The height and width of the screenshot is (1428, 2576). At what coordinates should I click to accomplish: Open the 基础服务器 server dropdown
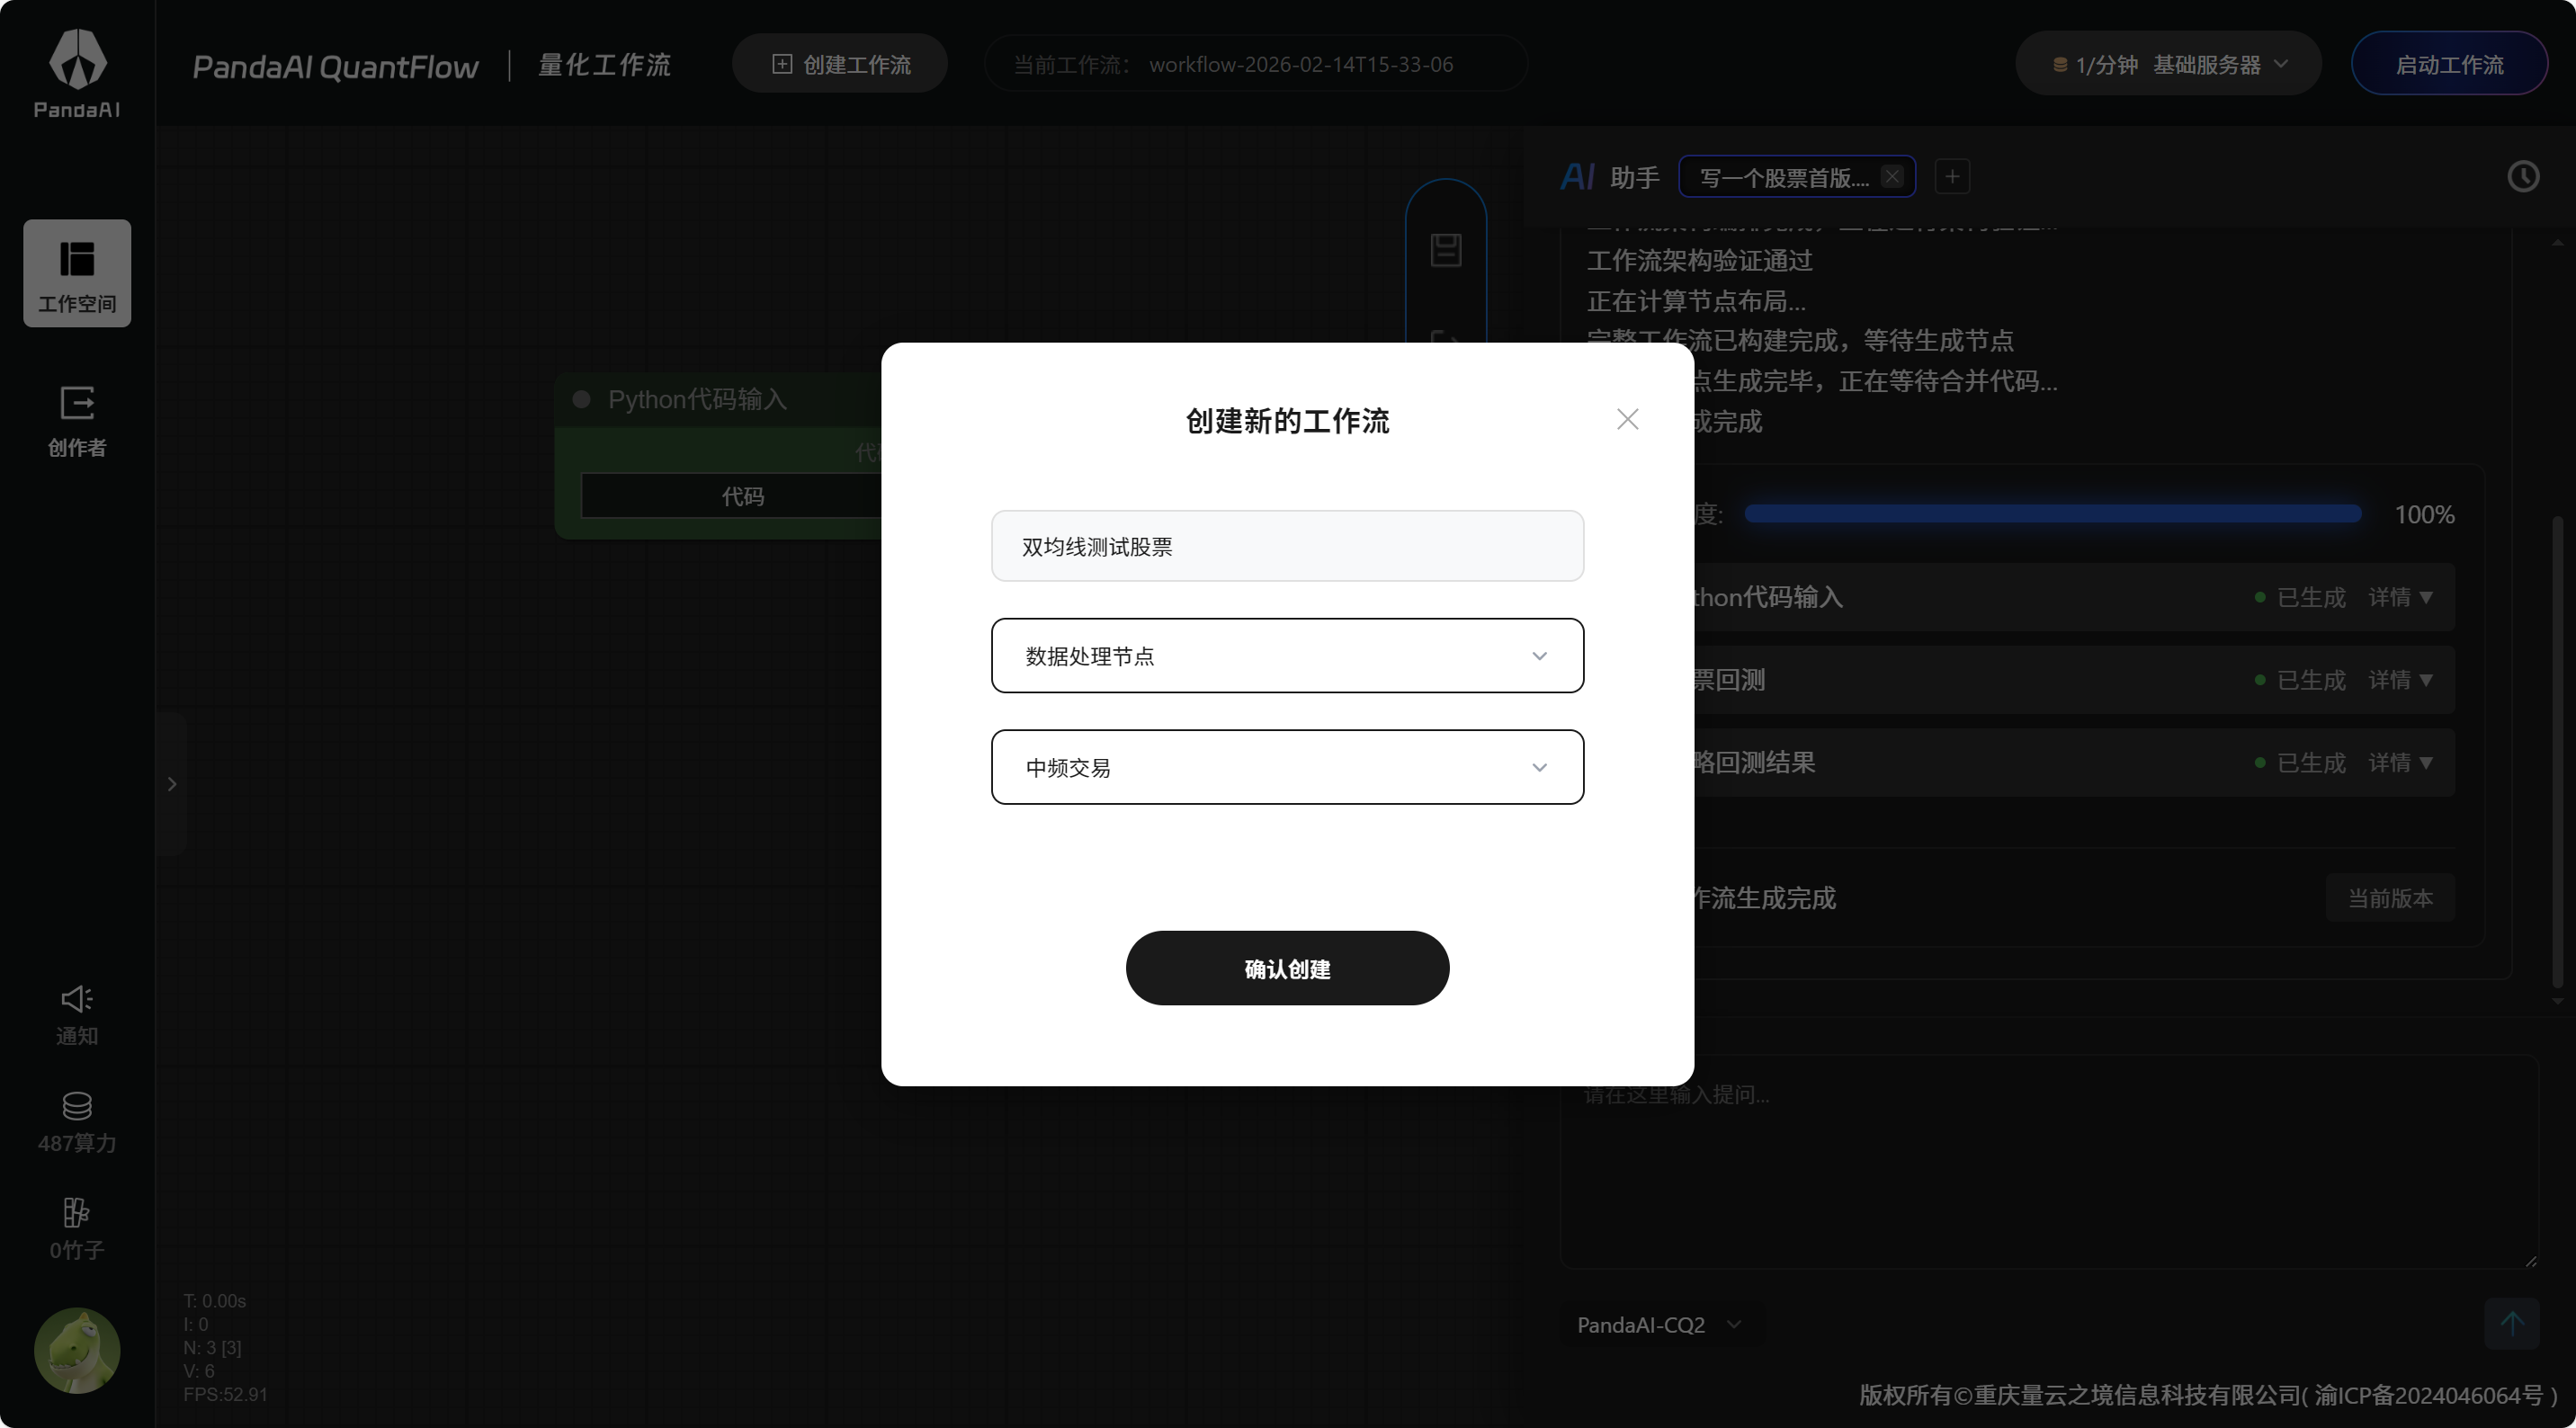tap(2168, 64)
